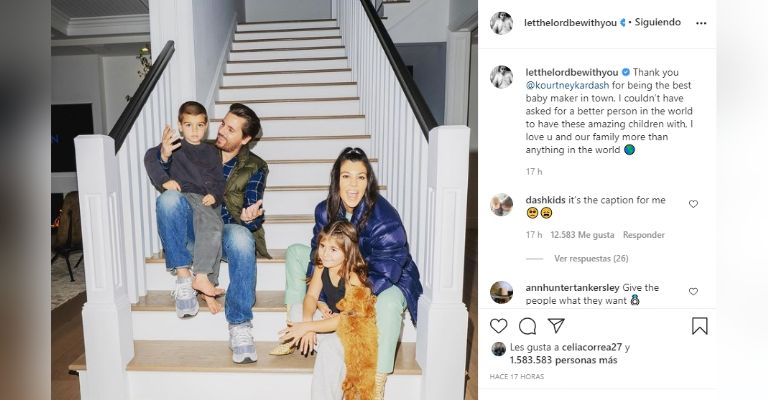View the 1.583.583 personas más likes list
This screenshot has height=400, width=768.
click(x=563, y=360)
